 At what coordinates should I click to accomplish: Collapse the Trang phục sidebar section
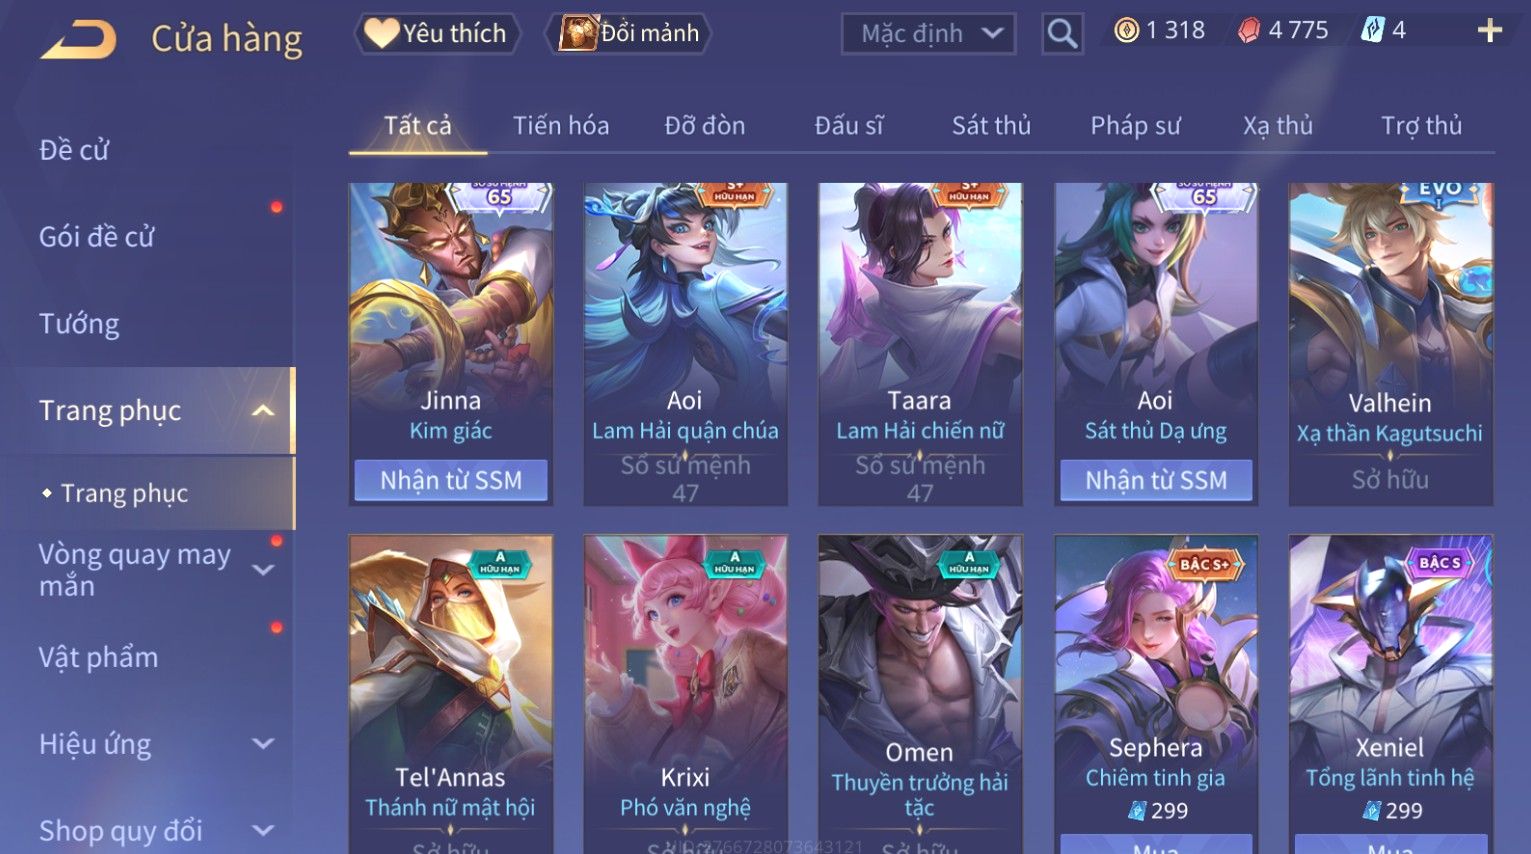tap(263, 410)
